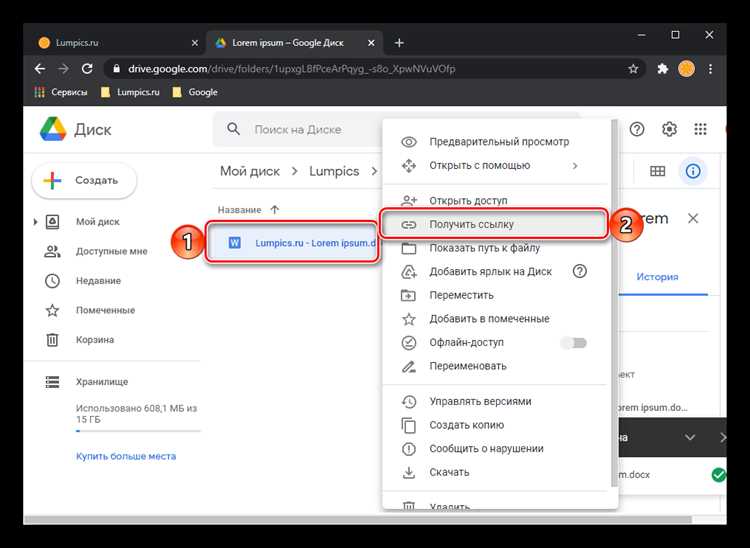Open Купить больше места link
Image resolution: width=750 pixels, height=548 pixels.
pyautogui.click(x=126, y=456)
